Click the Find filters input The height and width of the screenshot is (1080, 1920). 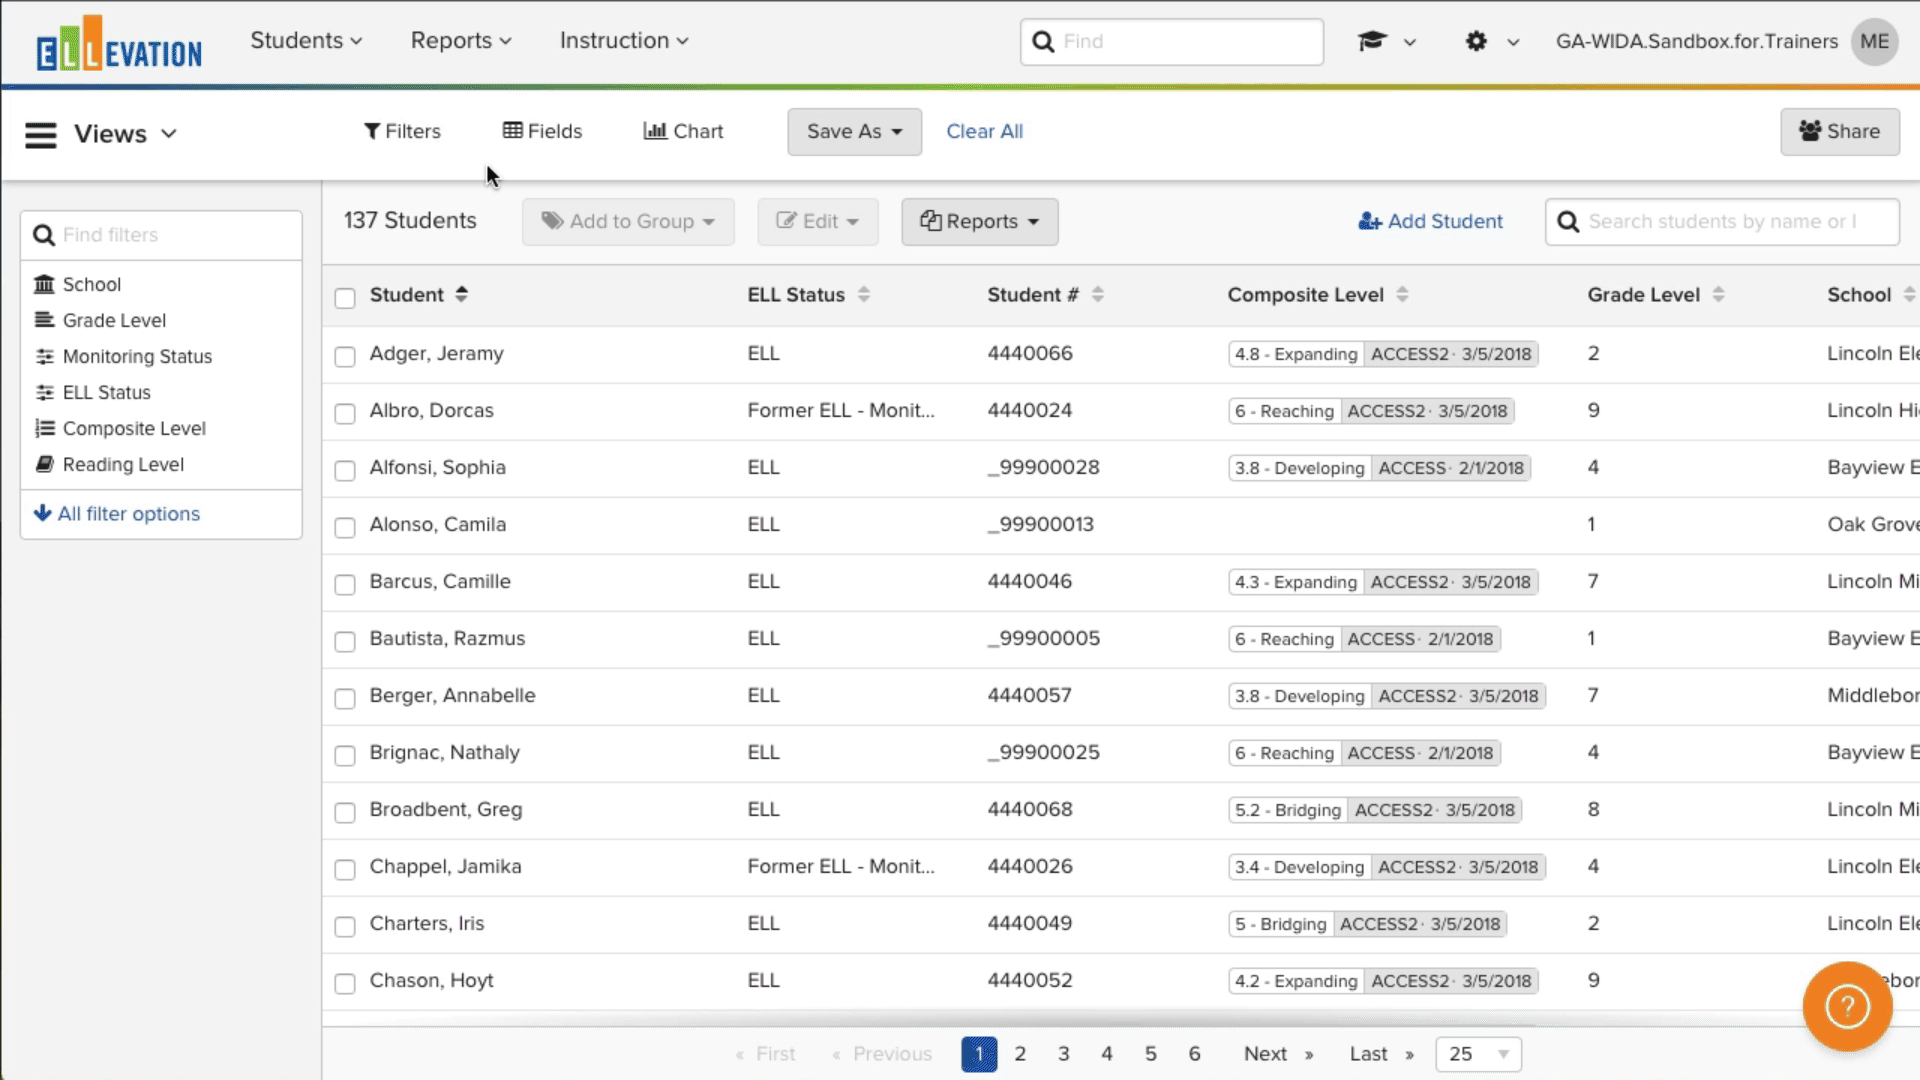tap(161, 235)
